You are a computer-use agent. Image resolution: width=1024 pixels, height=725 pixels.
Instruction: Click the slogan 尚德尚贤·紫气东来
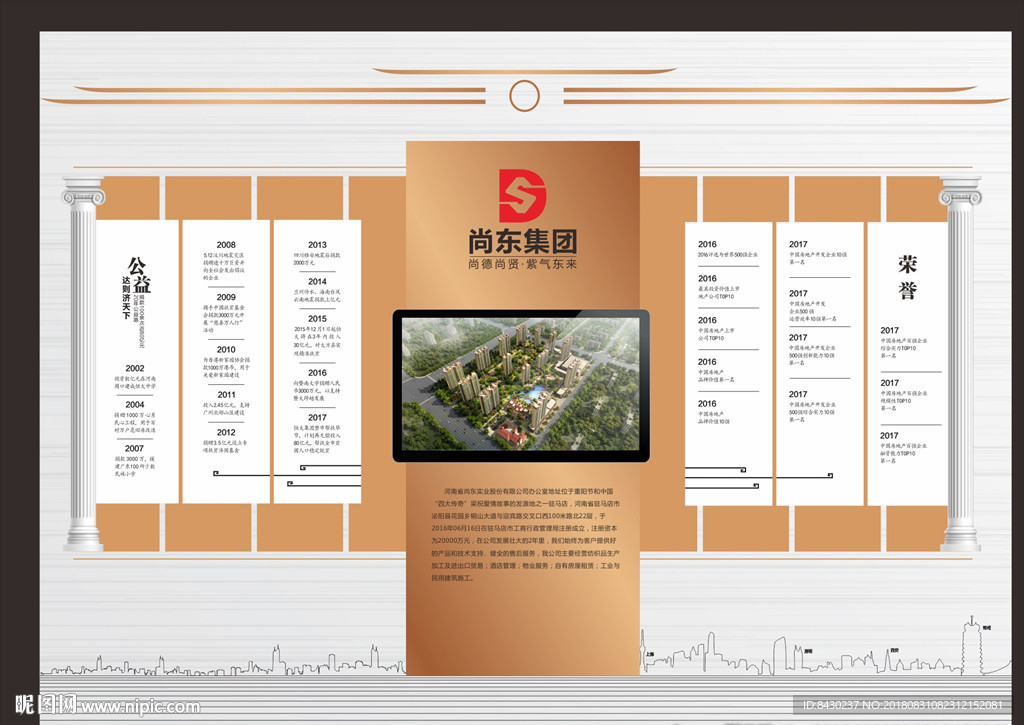pyautogui.click(x=522, y=264)
